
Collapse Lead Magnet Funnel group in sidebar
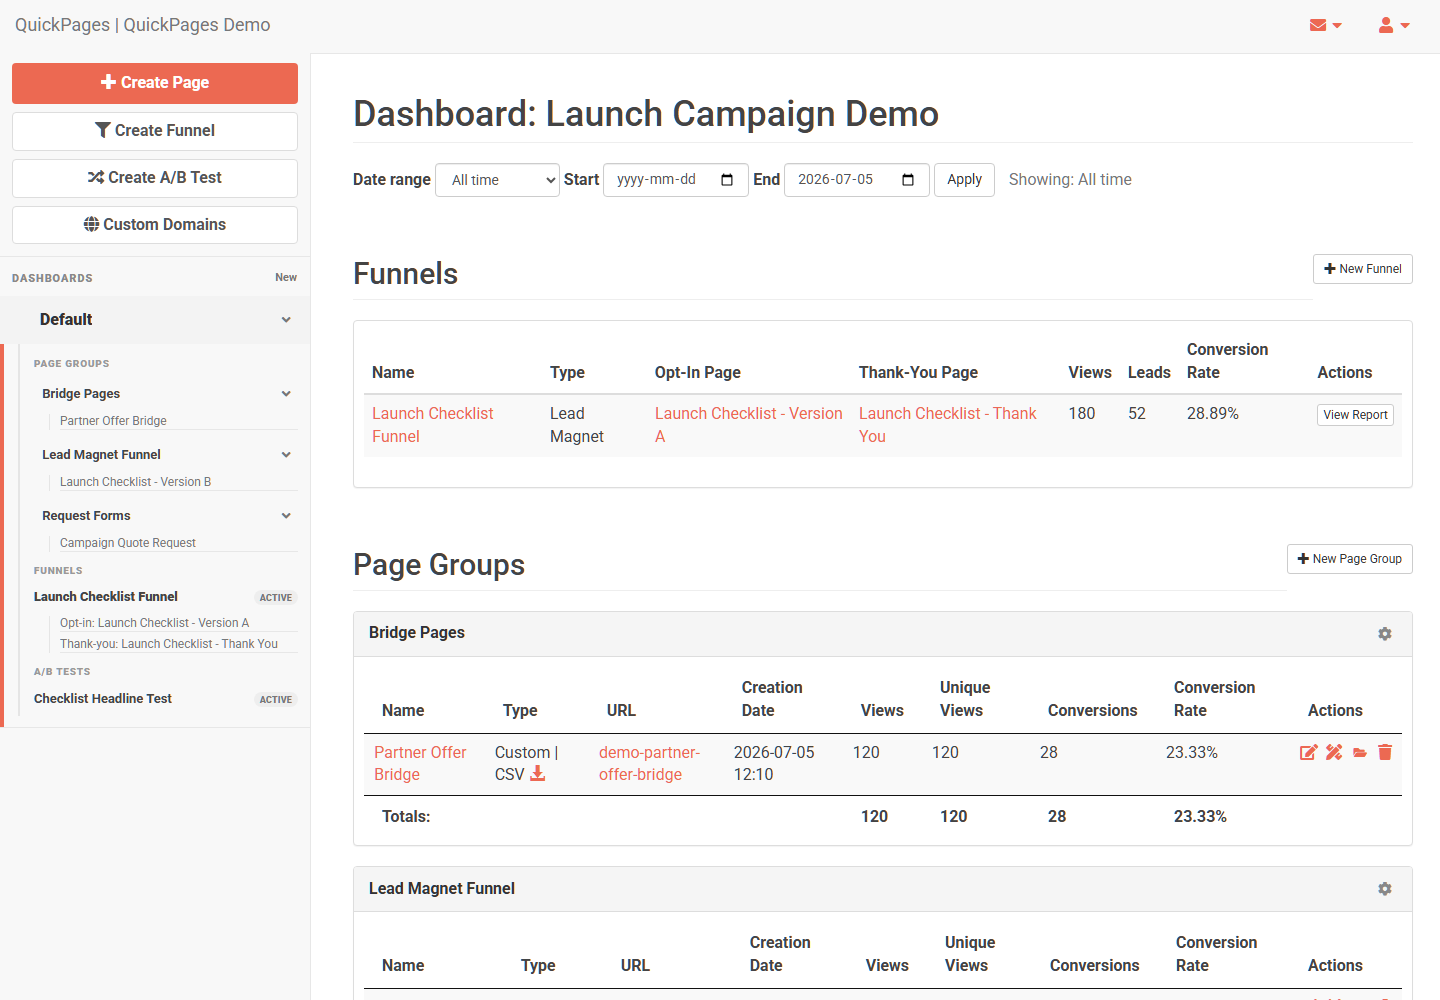pos(286,455)
